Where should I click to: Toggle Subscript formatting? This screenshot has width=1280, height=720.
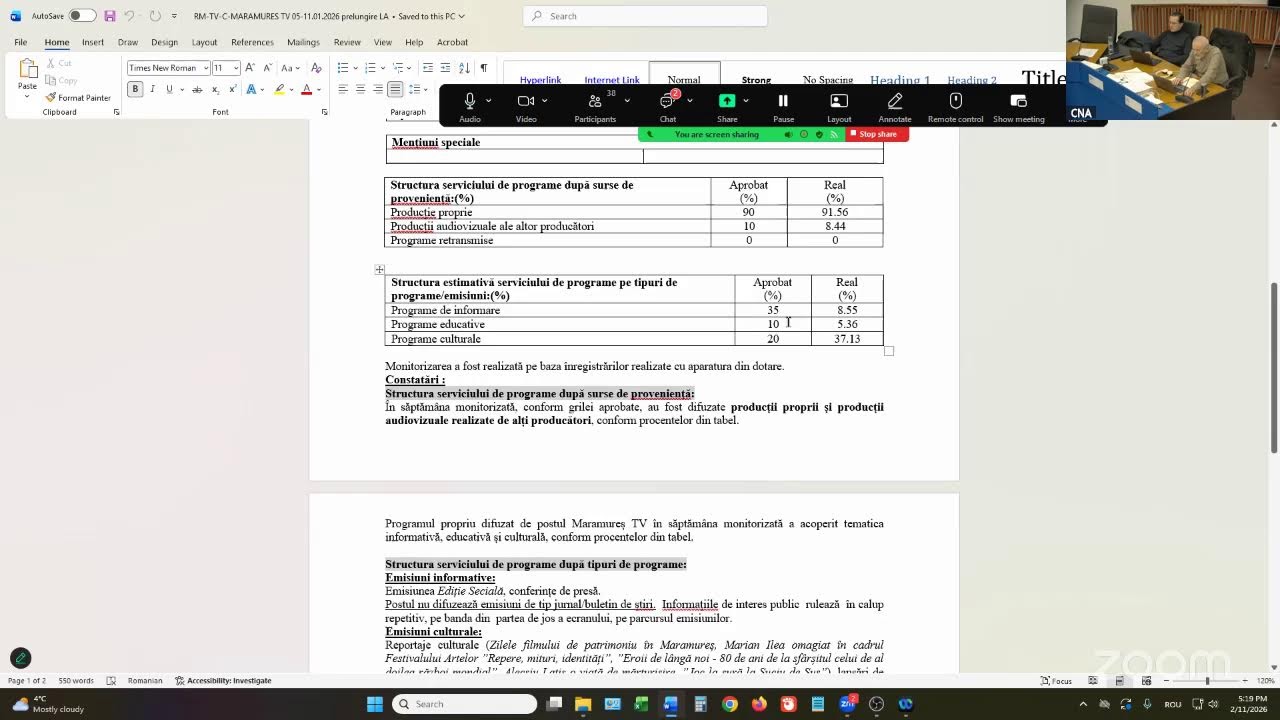coord(215,89)
